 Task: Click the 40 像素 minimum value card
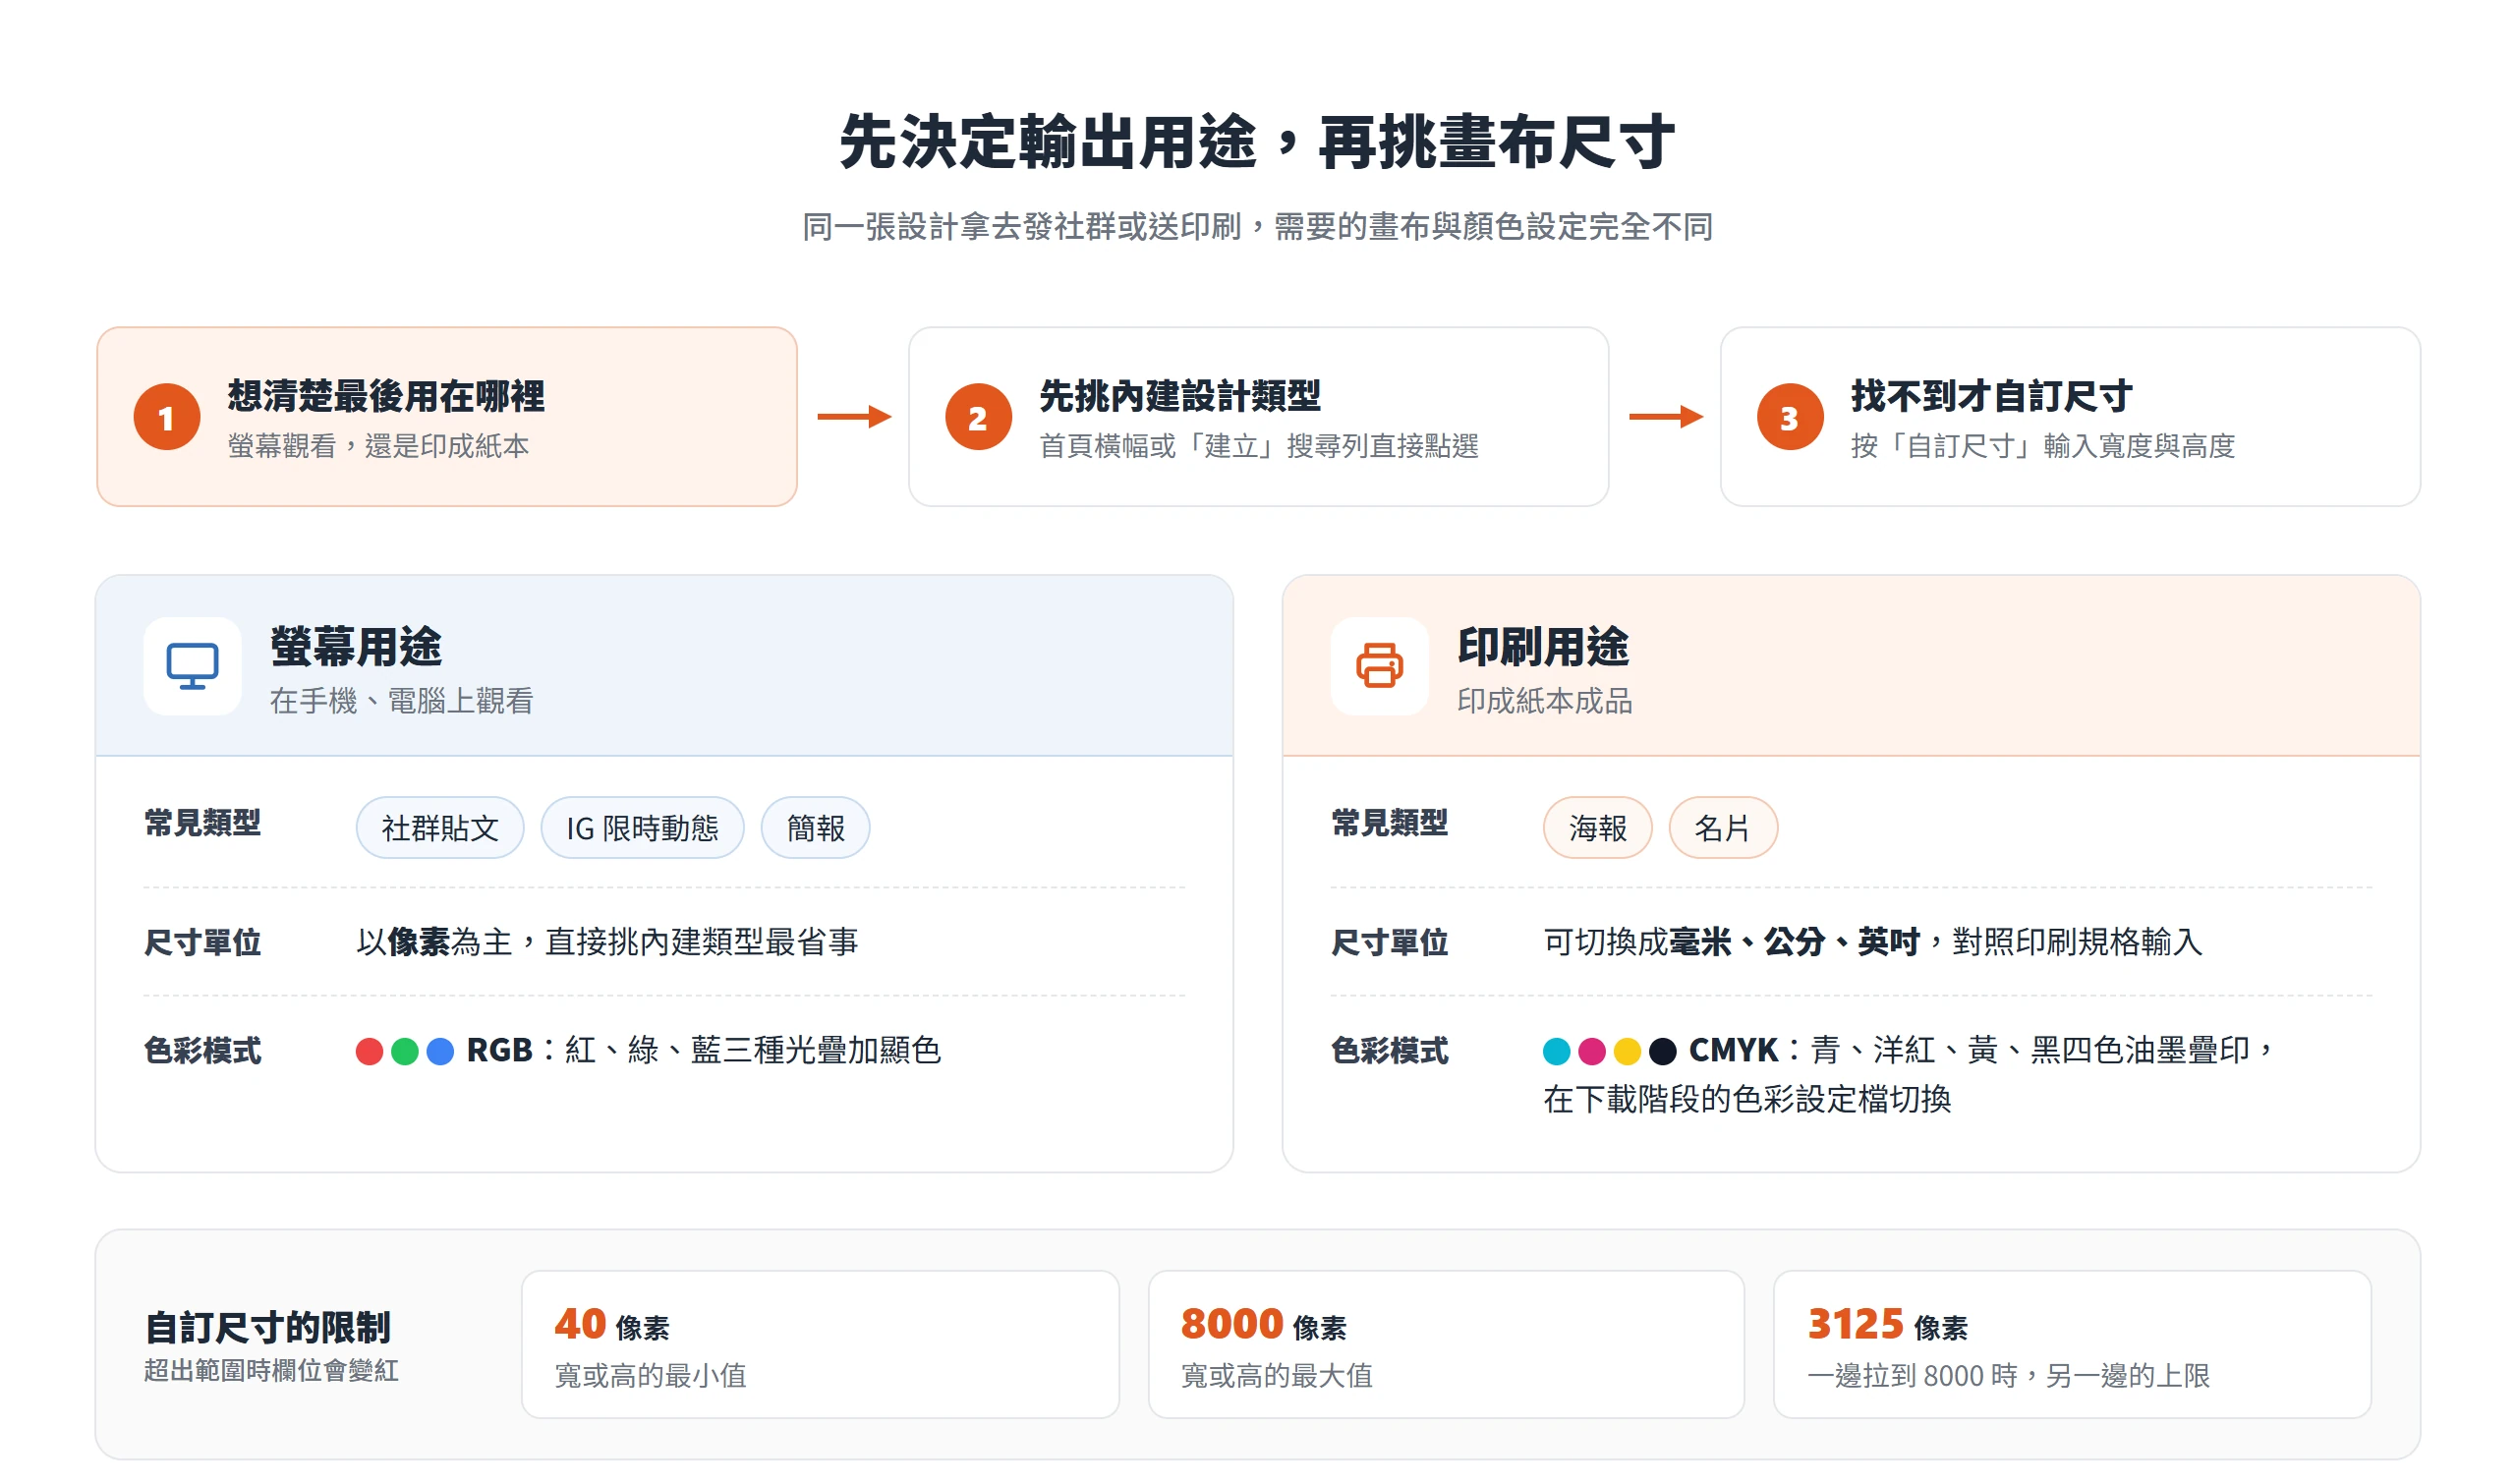[x=820, y=1344]
